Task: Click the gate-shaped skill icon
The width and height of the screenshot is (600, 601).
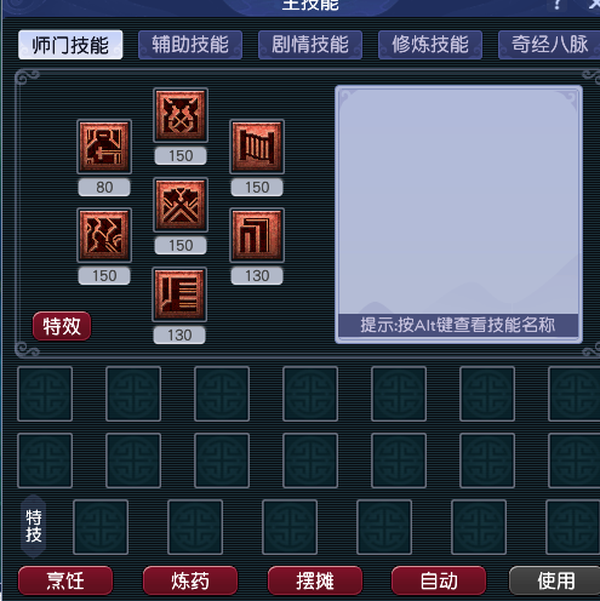Action: pos(257,146)
